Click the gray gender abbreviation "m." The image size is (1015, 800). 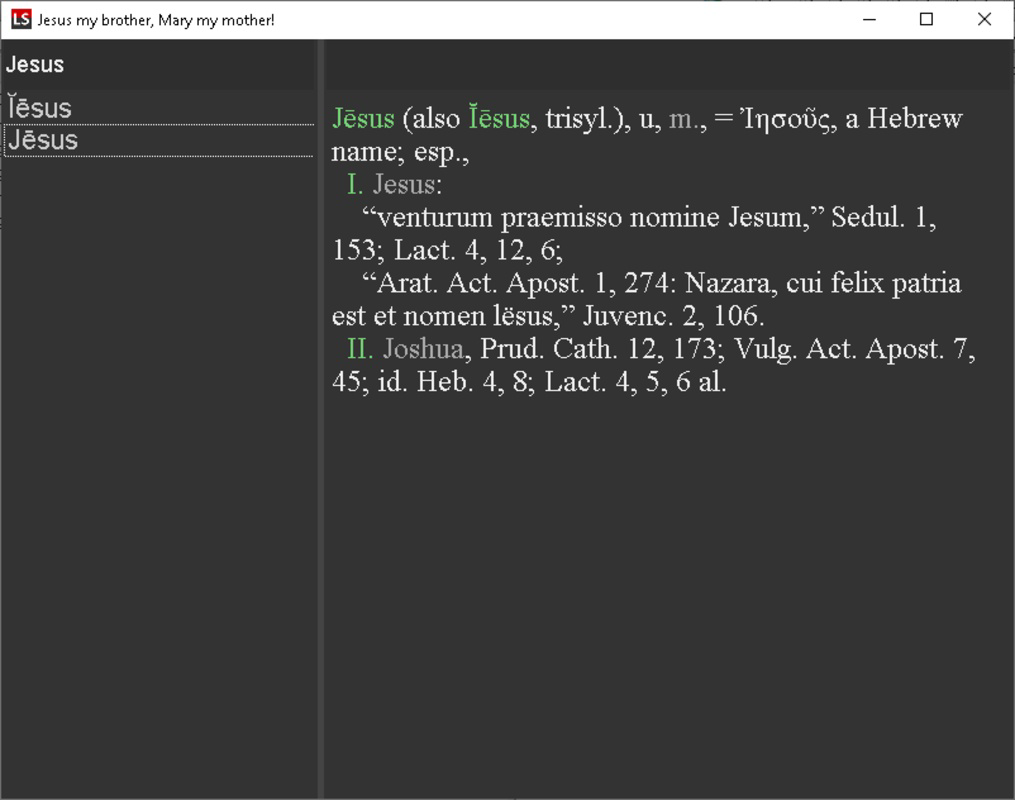(685, 119)
